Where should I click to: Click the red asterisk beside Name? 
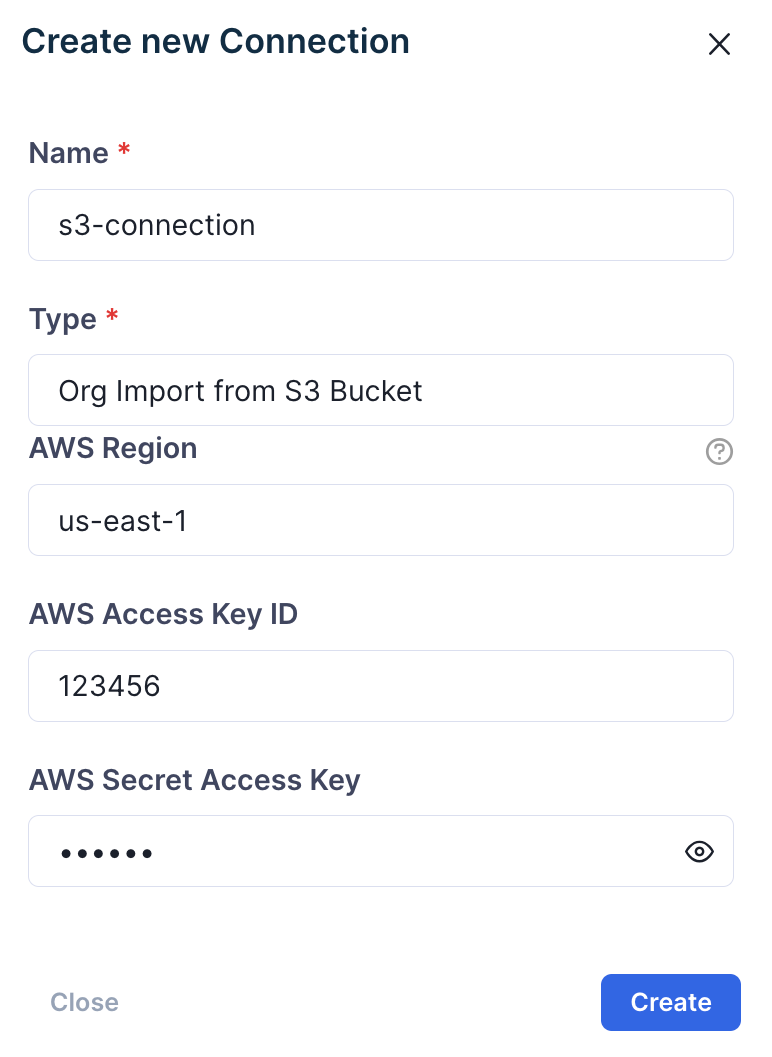coord(124,151)
